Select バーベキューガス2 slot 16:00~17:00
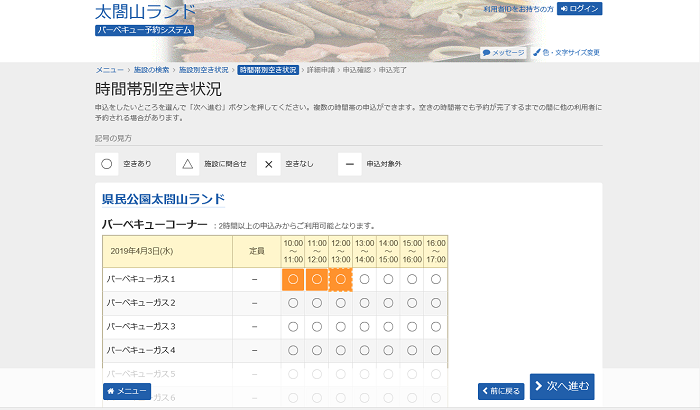The image size is (700, 410). click(x=436, y=303)
